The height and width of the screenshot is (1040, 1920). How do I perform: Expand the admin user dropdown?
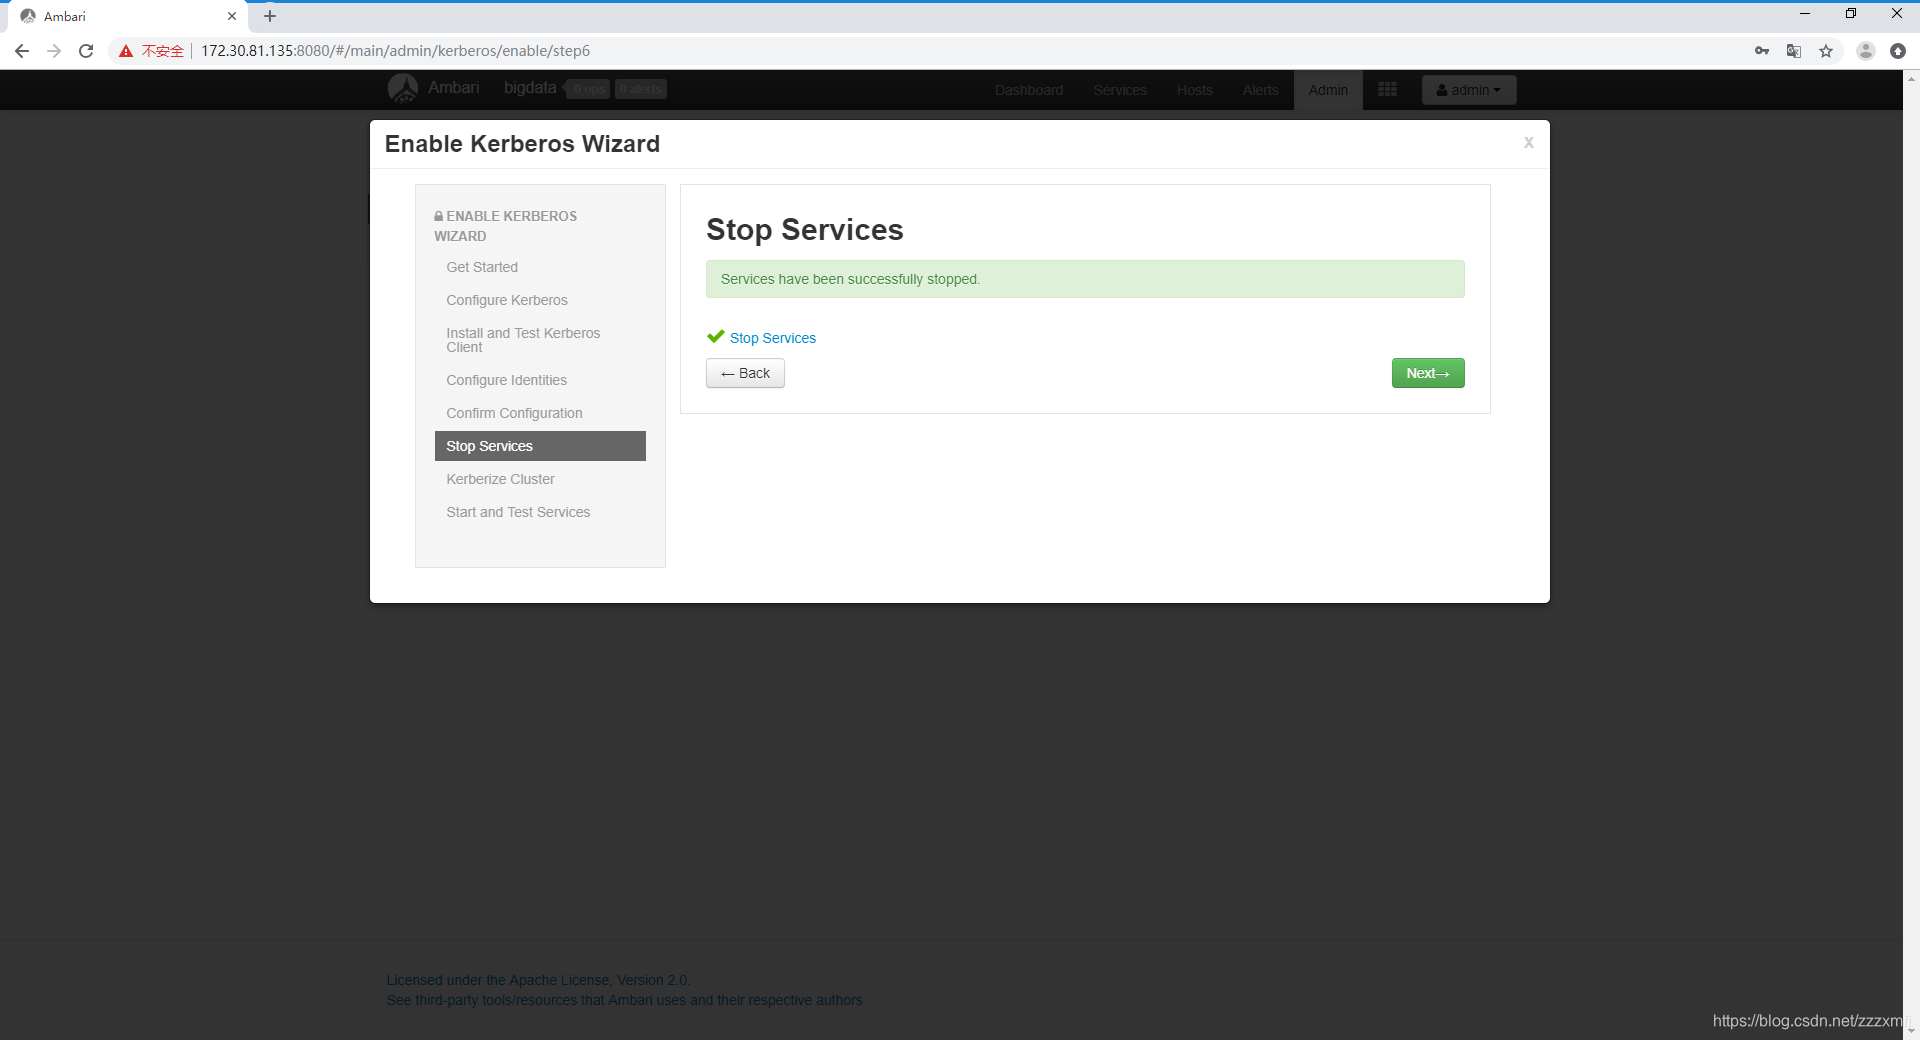pyautogui.click(x=1469, y=90)
